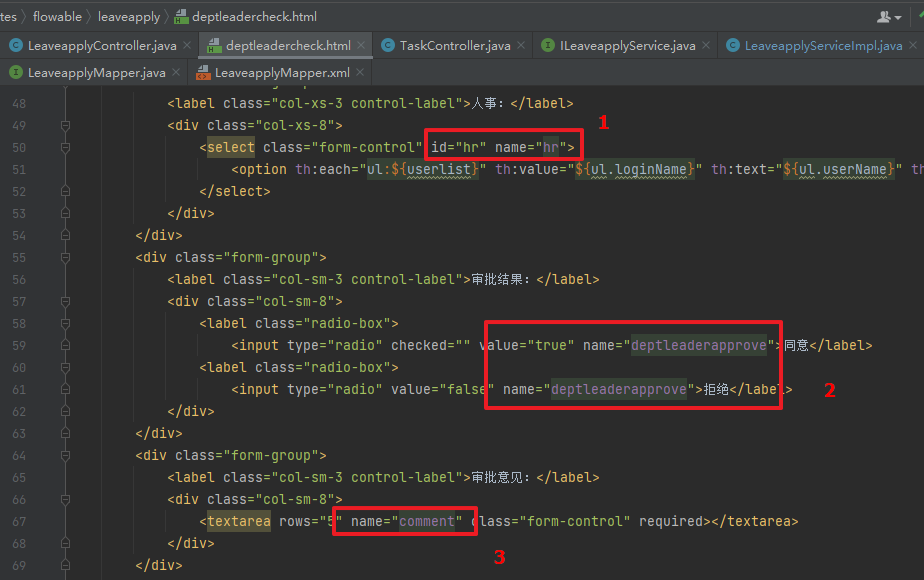Viewport: 924px width, 580px height.
Task: Collapse the radio-box label fold on line 58
Action: click(65, 324)
